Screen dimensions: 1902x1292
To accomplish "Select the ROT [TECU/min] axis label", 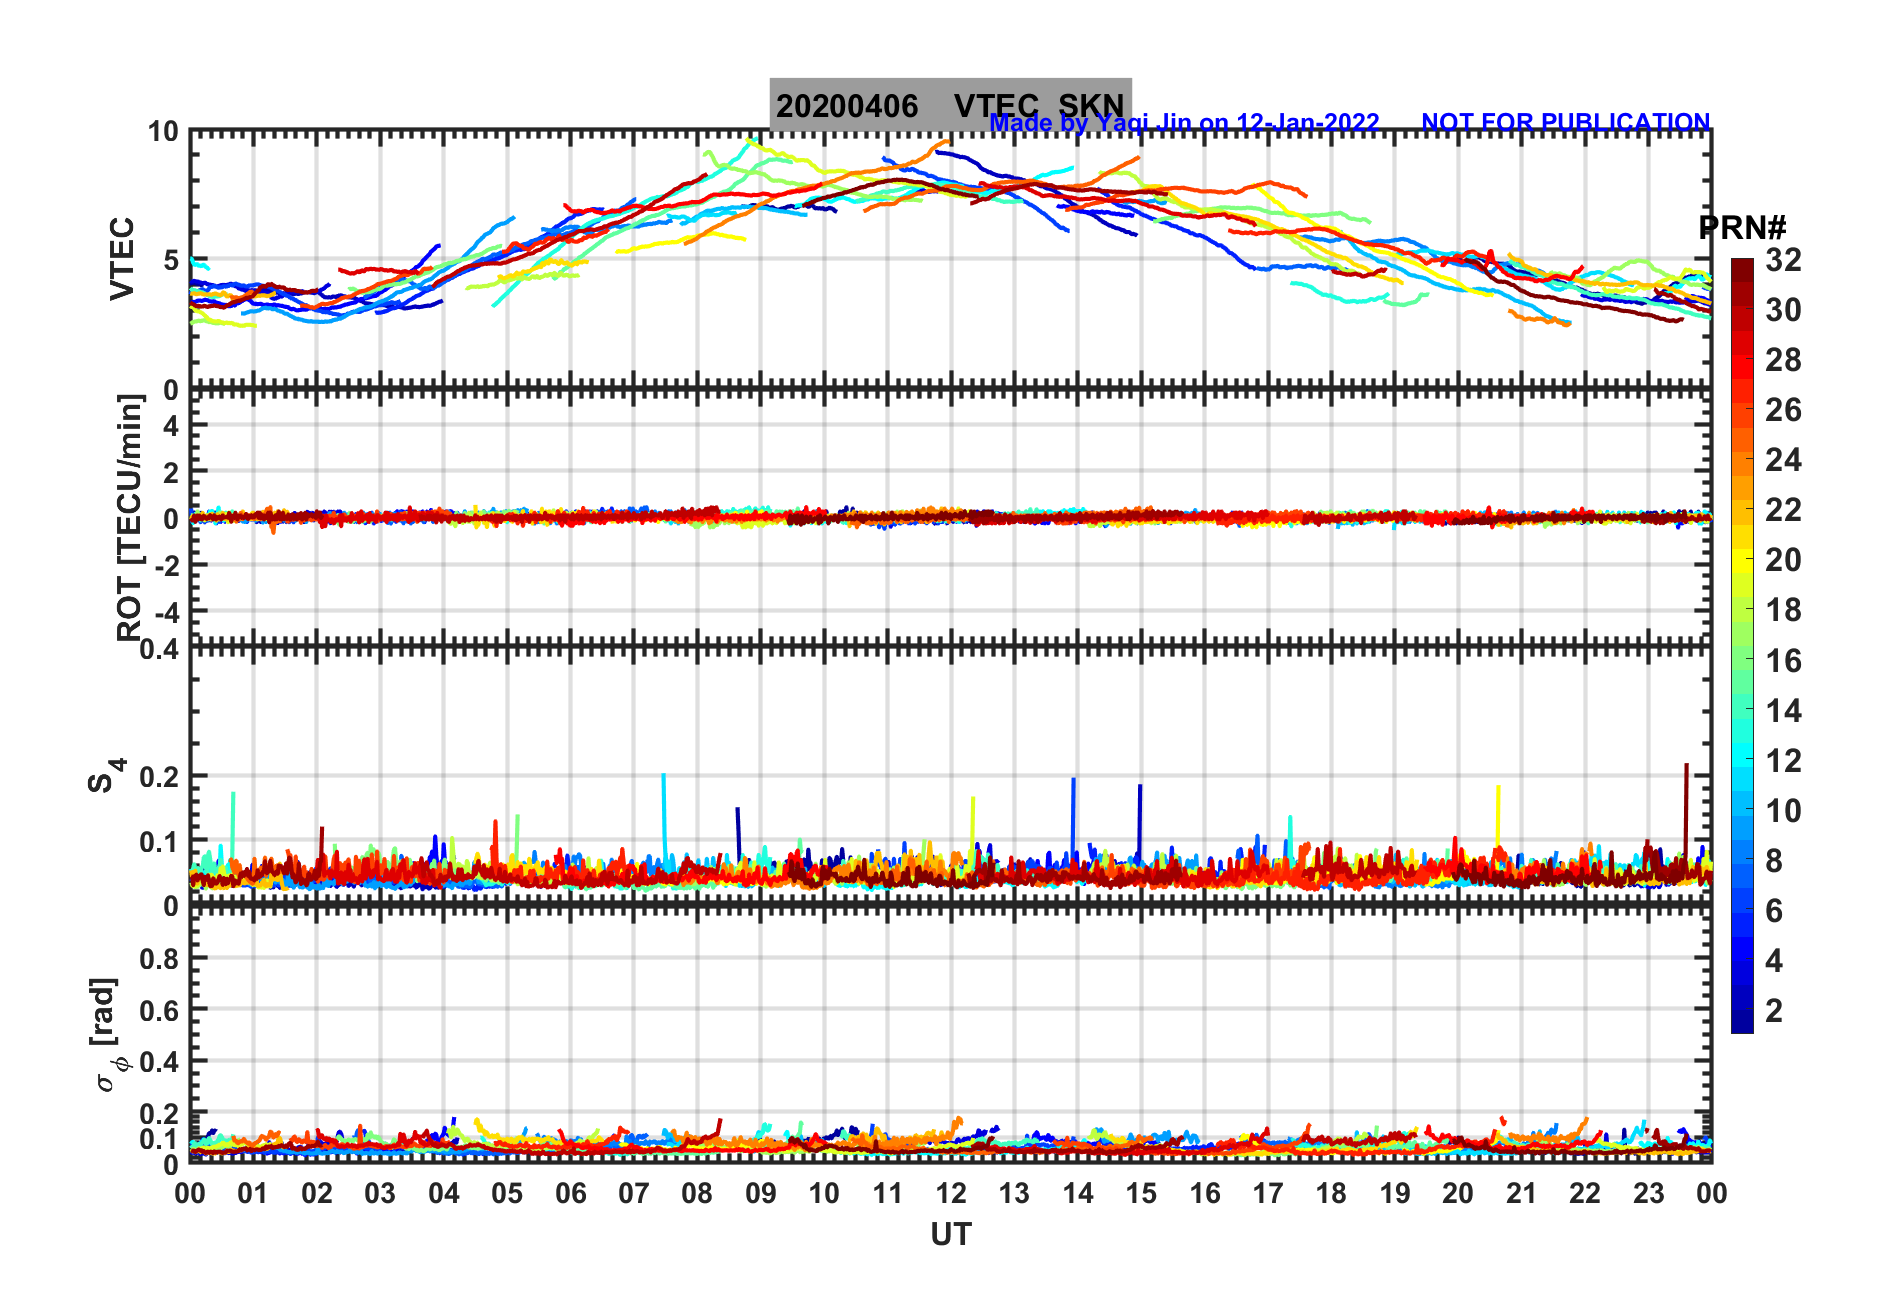I will coord(130,517).
